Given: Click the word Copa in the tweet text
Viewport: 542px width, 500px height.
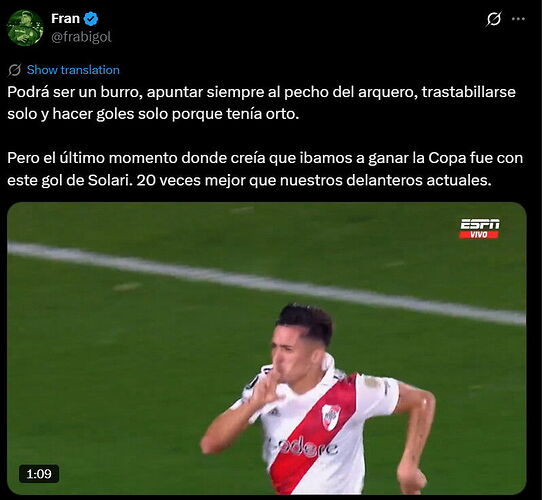Looking at the screenshot, I should click(x=447, y=158).
